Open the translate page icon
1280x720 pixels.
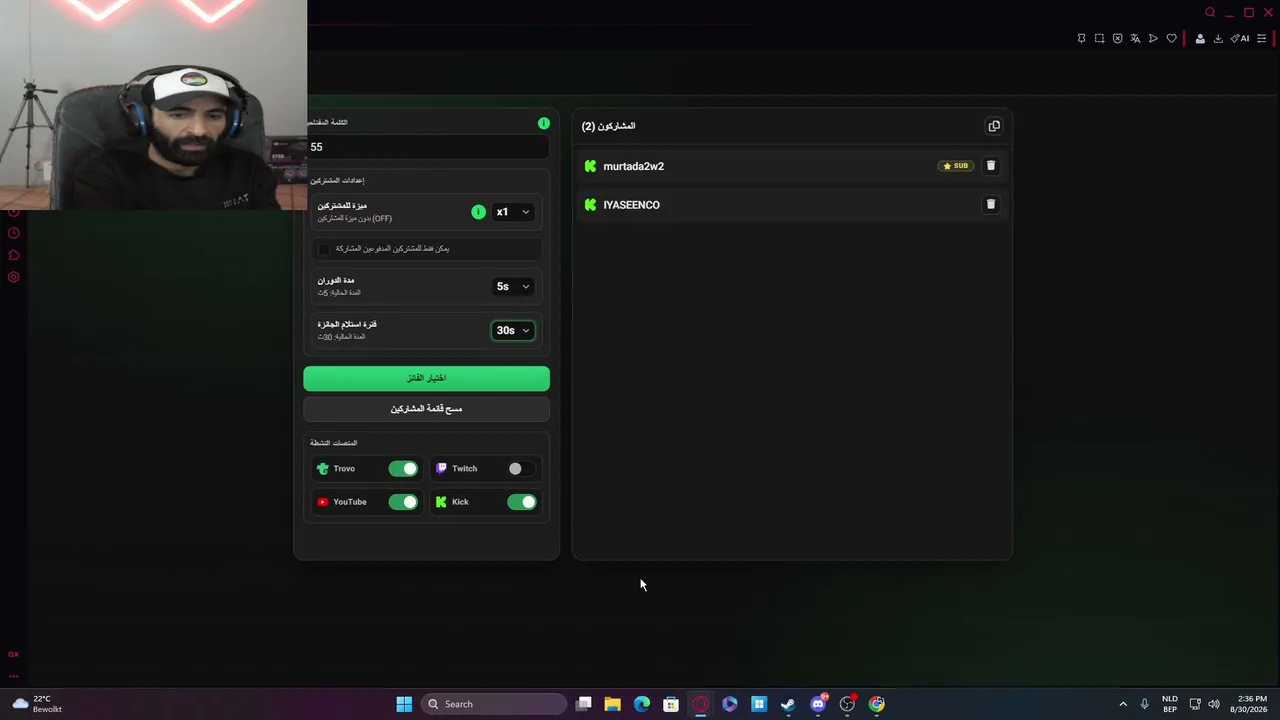tap(1135, 38)
